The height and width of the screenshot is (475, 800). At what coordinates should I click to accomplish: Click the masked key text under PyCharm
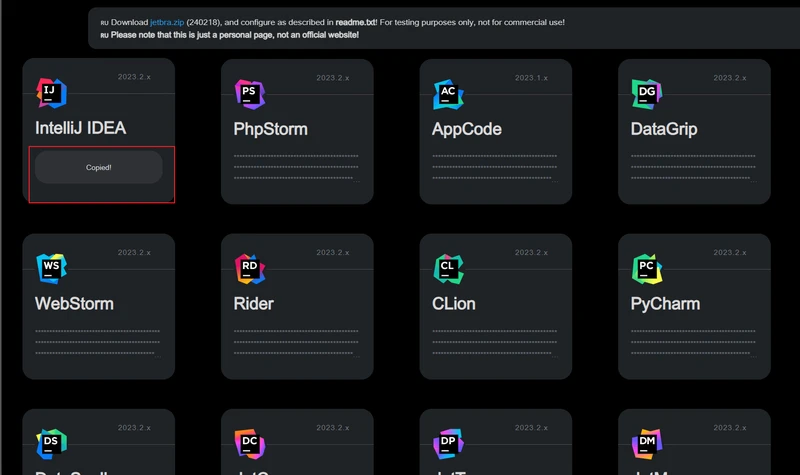pos(695,341)
